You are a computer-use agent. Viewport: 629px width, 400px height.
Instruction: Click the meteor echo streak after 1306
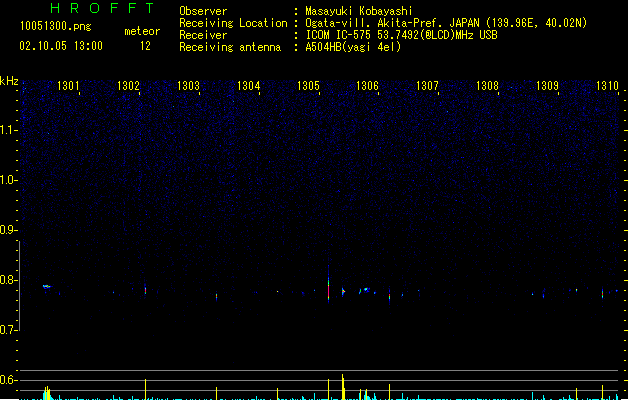coord(389,296)
